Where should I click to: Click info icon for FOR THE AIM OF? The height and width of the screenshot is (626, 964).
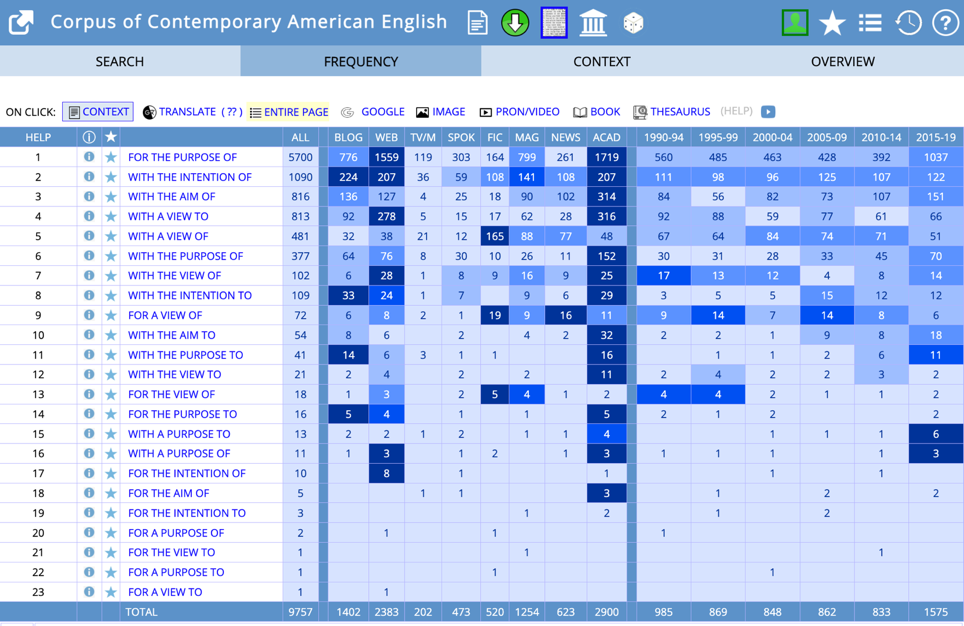tap(89, 493)
